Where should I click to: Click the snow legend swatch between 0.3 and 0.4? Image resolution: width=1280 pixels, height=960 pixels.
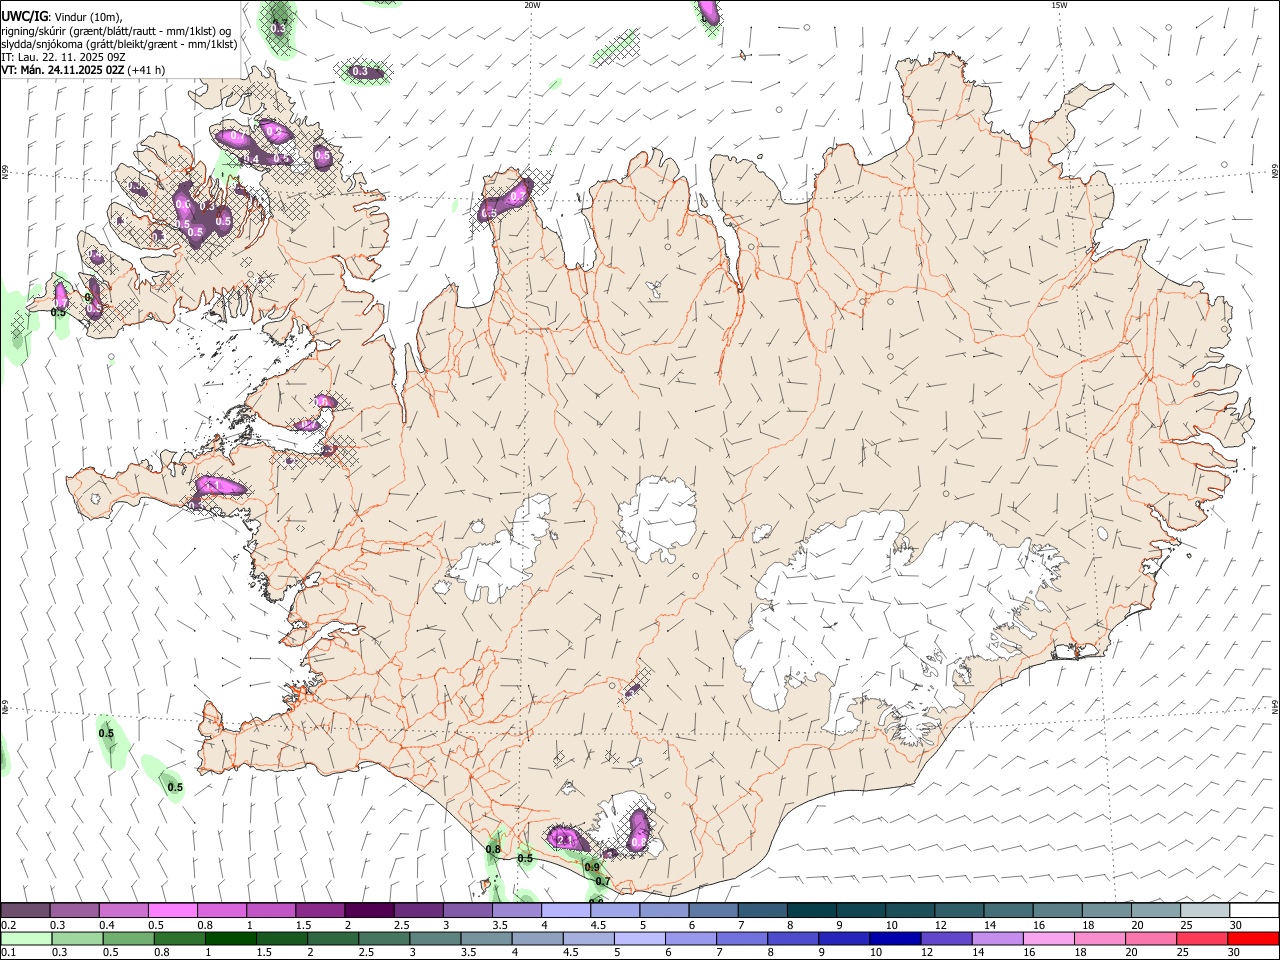point(75,910)
